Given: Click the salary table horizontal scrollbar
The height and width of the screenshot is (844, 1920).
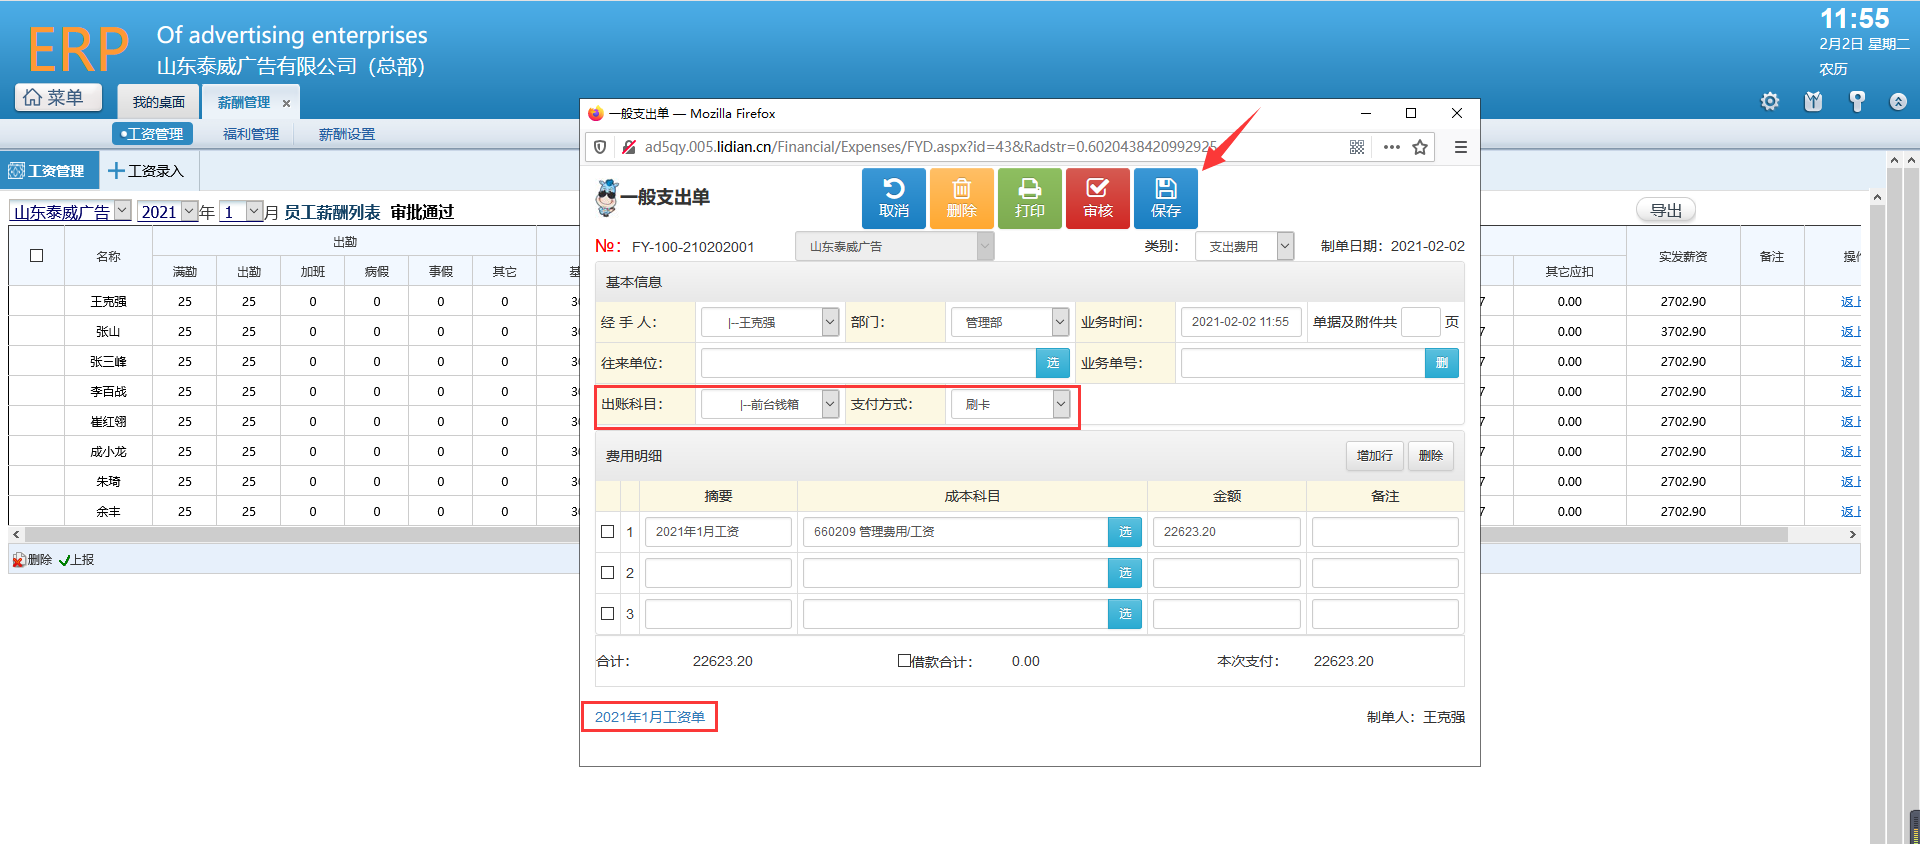Looking at the screenshot, I should [905, 534].
